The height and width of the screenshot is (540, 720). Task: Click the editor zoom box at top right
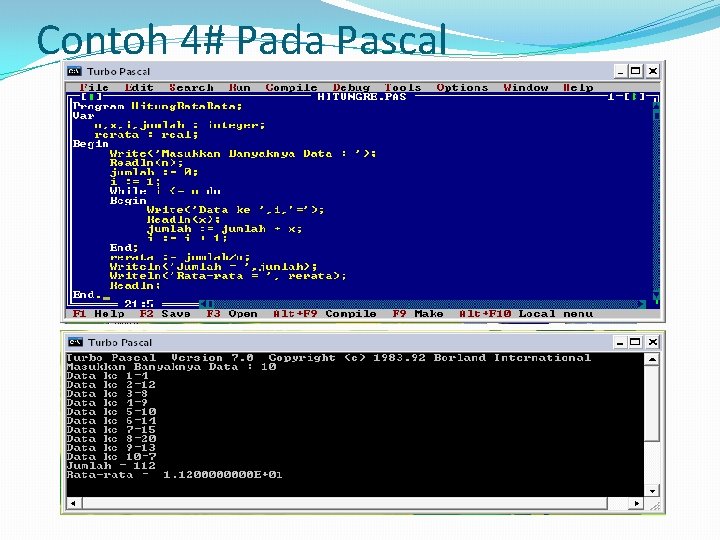[634, 97]
